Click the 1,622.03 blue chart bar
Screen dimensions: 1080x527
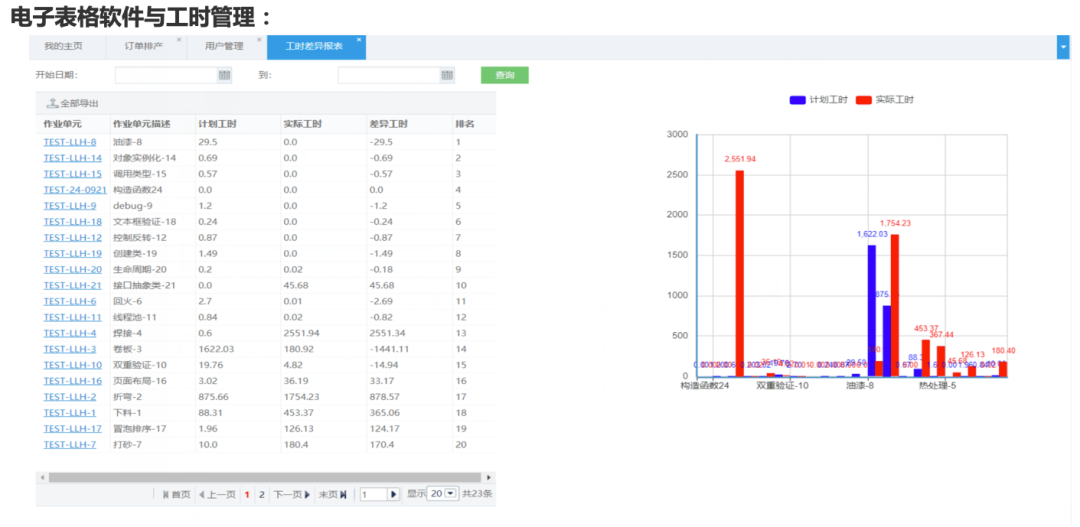(871, 311)
